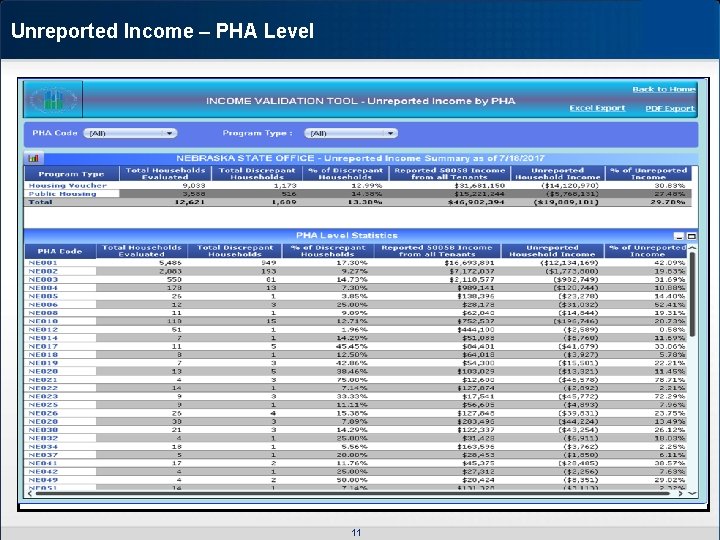Maximize the PHA Level Statistics panel
The image size is (720, 540).
point(691,236)
